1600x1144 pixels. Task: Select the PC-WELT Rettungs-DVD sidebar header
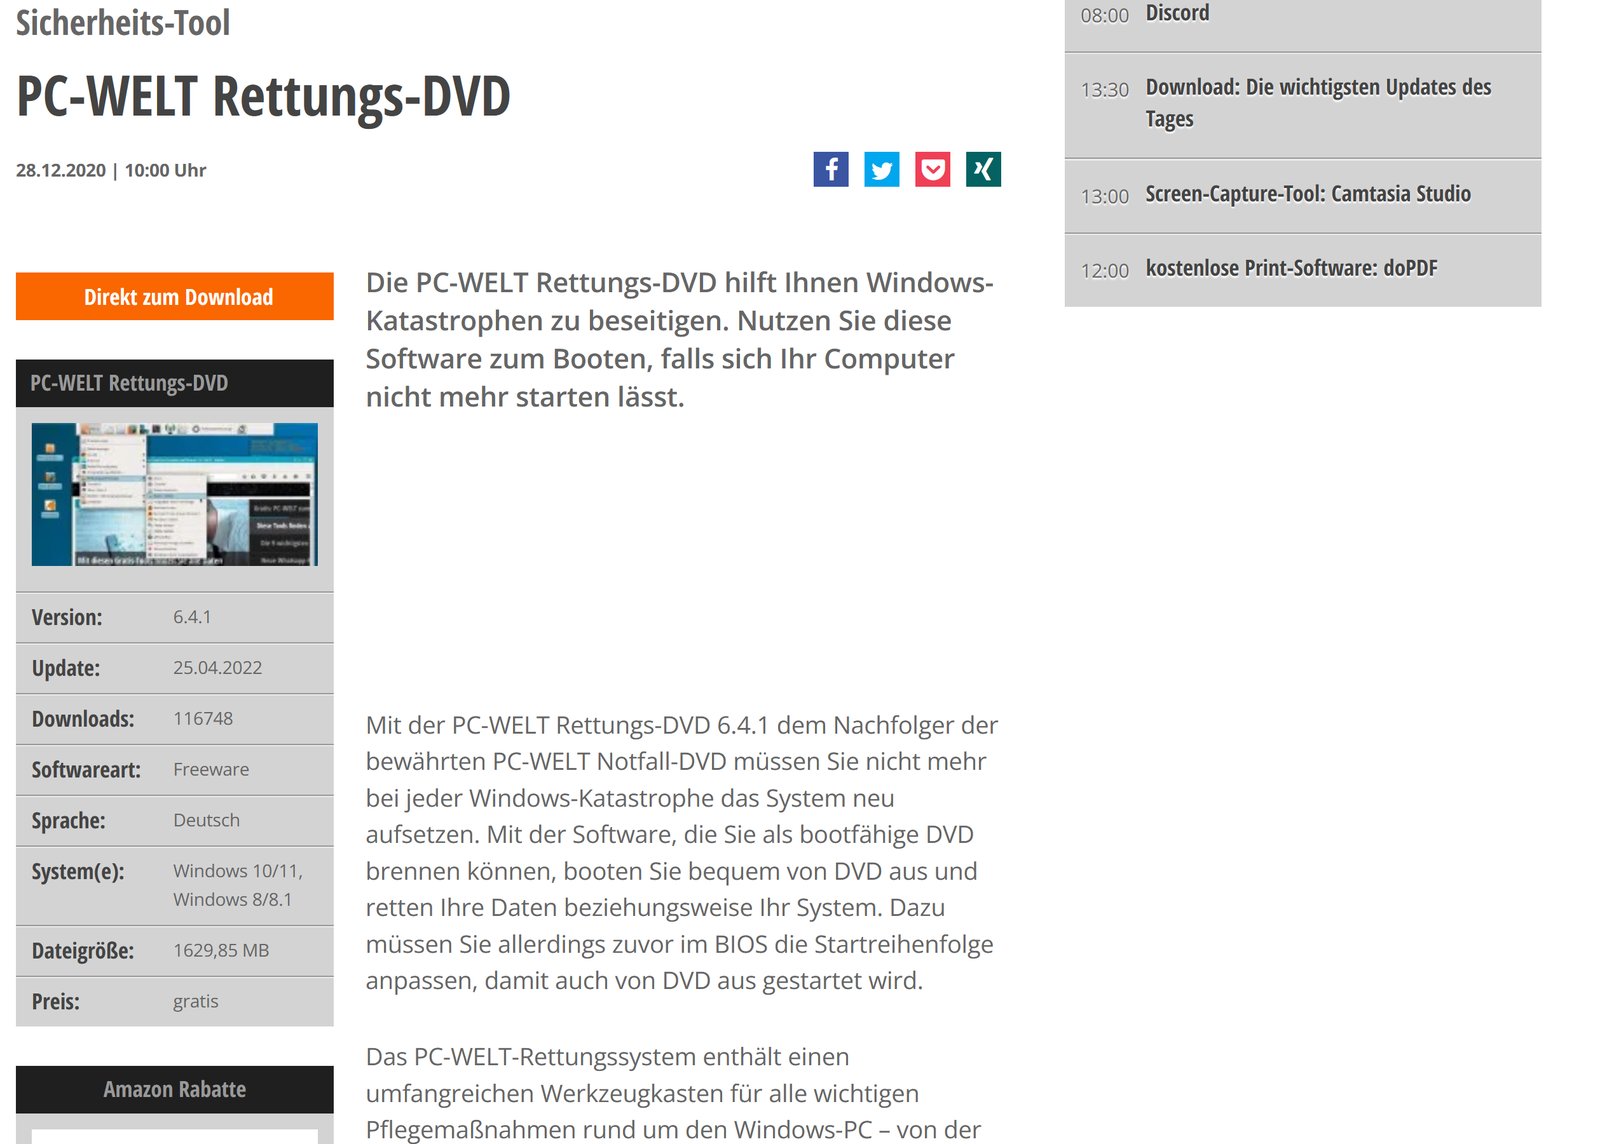(x=175, y=383)
